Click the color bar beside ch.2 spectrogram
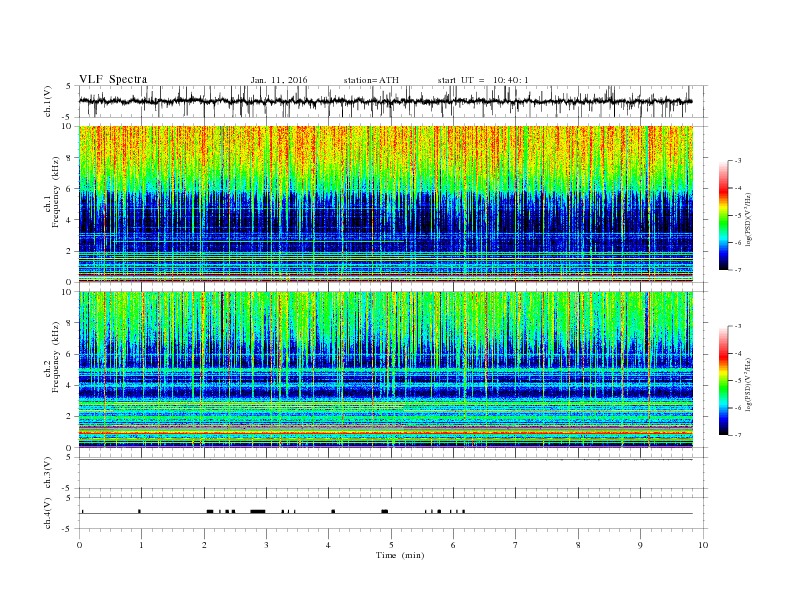Image resolution: width=792 pixels, height=612 pixels. tap(723, 380)
